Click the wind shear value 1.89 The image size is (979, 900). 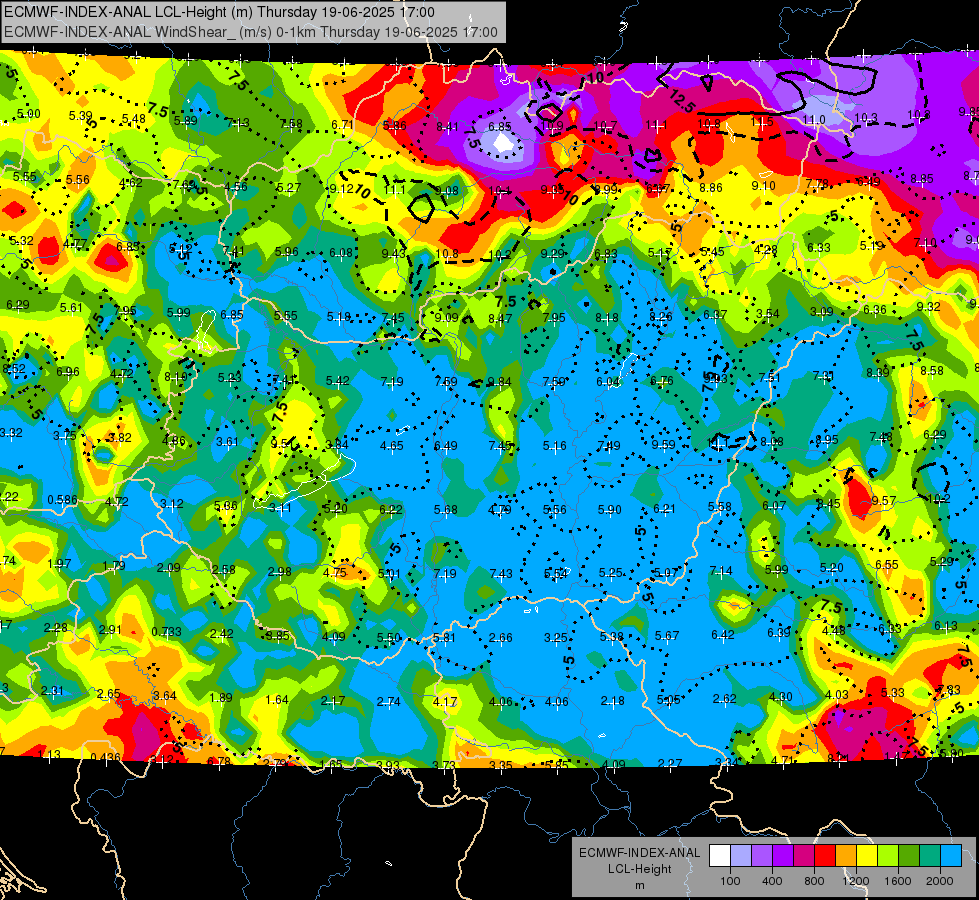click(x=220, y=697)
